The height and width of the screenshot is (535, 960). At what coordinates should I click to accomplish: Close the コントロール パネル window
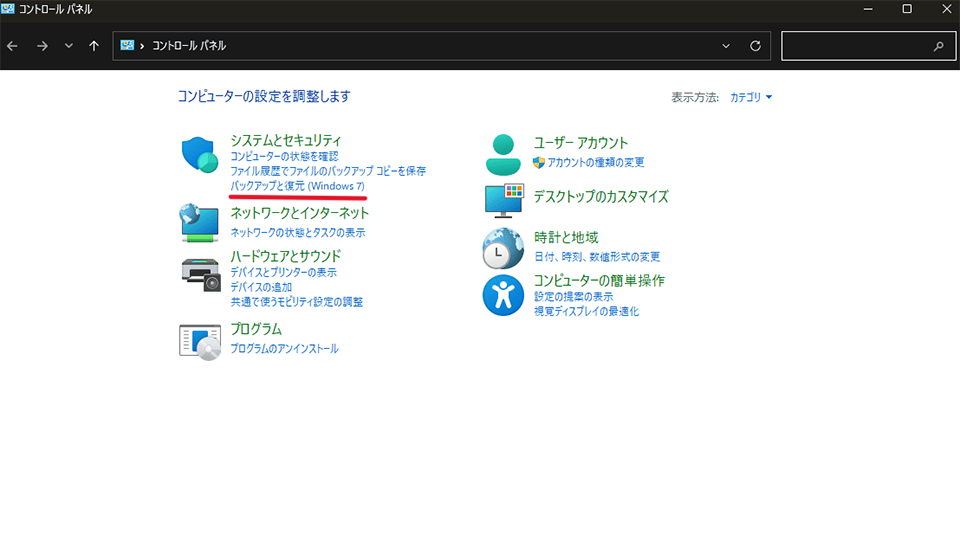click(x=946, y=9)
